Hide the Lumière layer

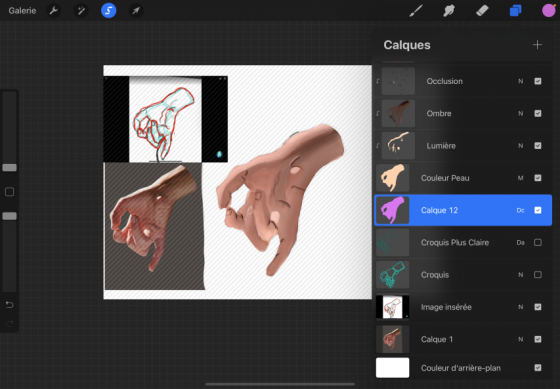538,146
